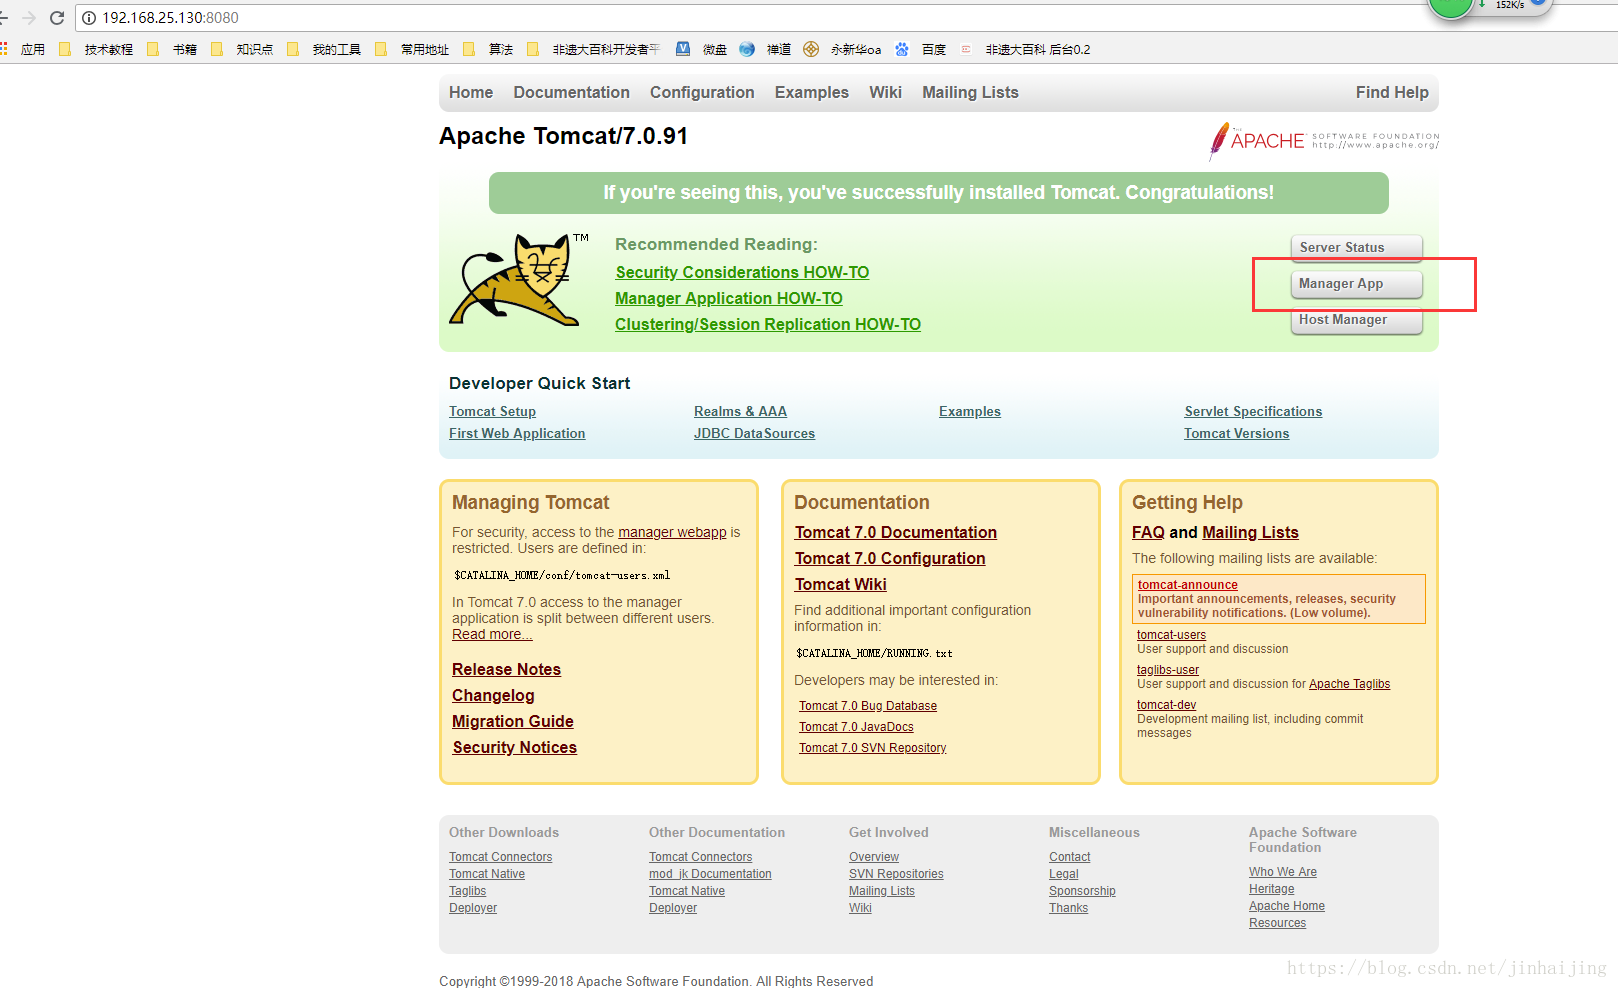Viewport: 1618px width, 988px height.
Task: Open the Servlet Specifications link
Action: pos(1253,411)
